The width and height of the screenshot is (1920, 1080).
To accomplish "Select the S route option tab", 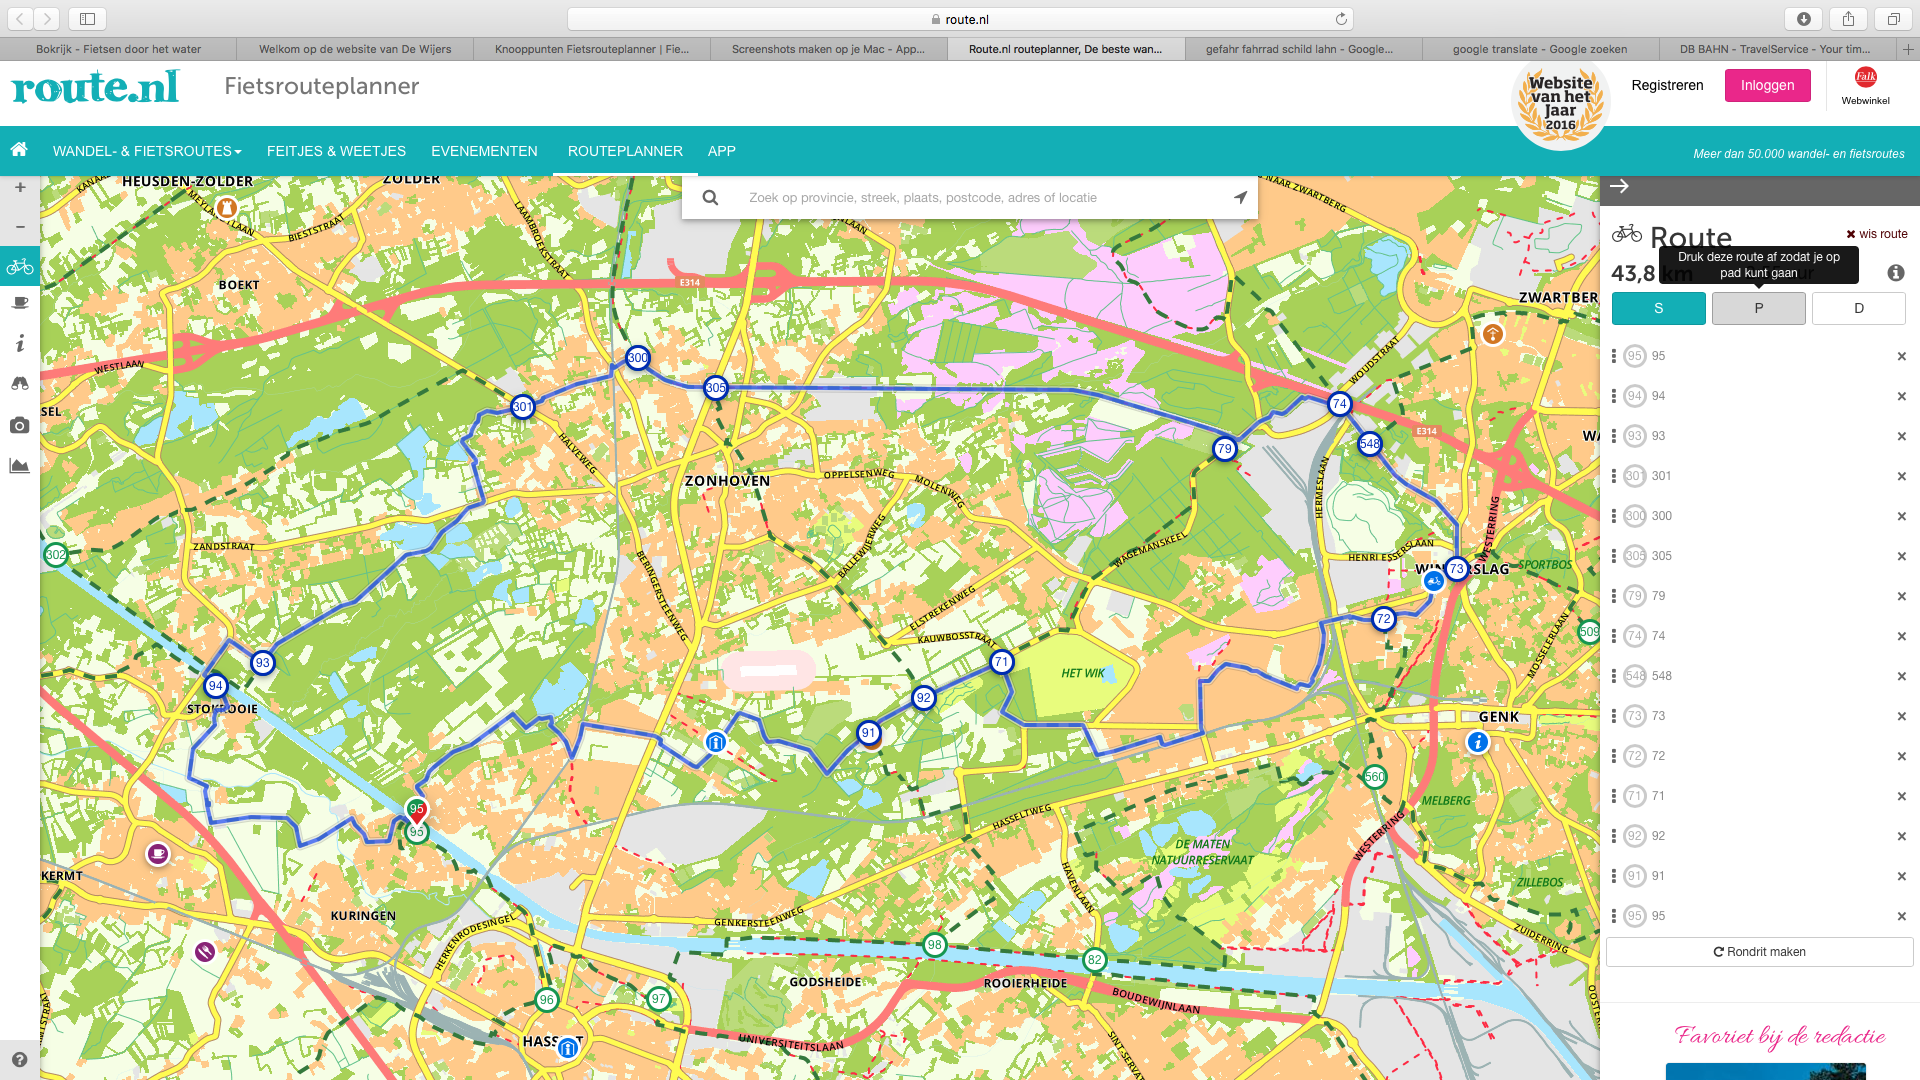I will (x=1658, y=308).
